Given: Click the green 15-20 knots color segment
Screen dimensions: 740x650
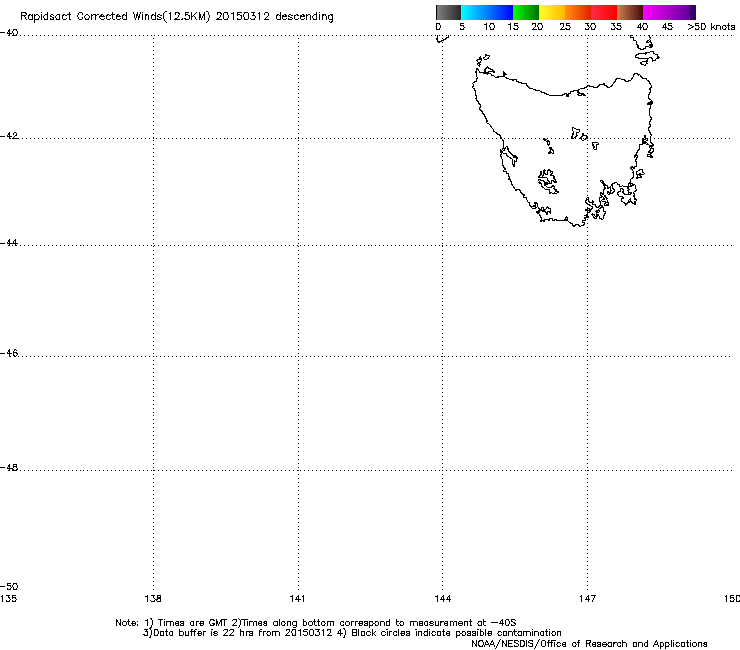Looking at the screenshot, I should [526, 12].
